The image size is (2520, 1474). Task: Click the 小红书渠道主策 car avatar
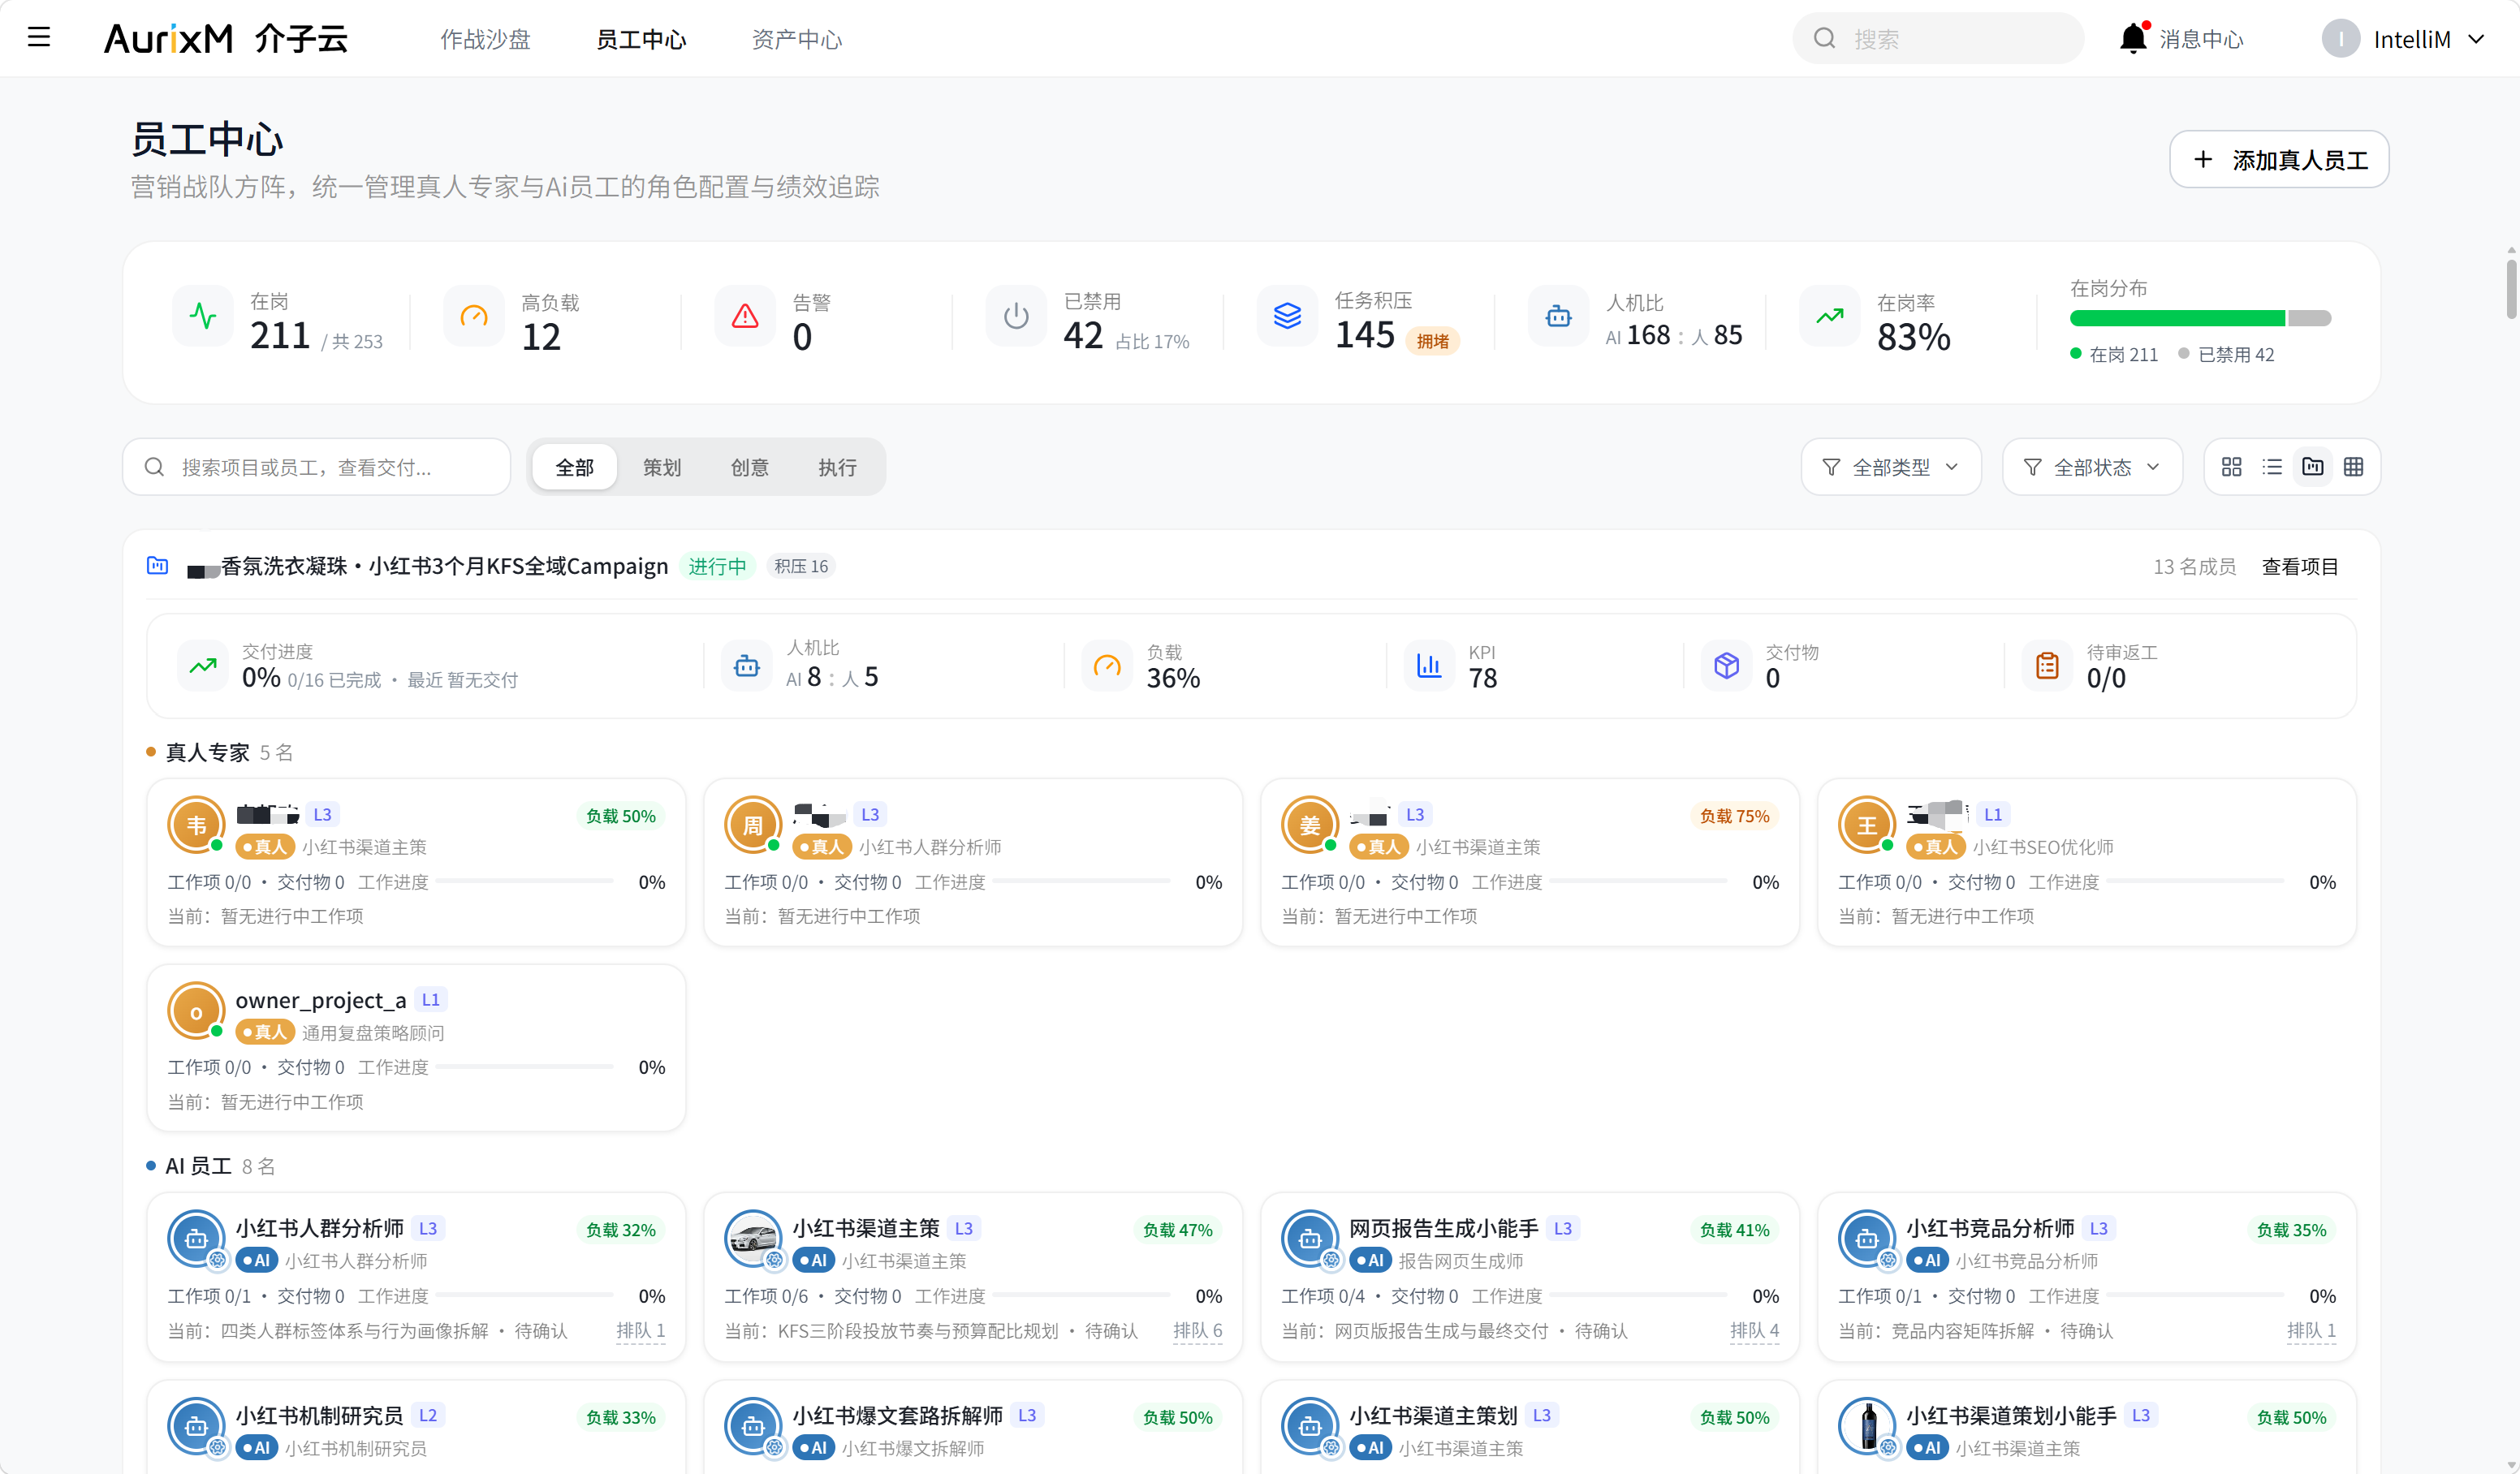click(x=753, y=1239)
